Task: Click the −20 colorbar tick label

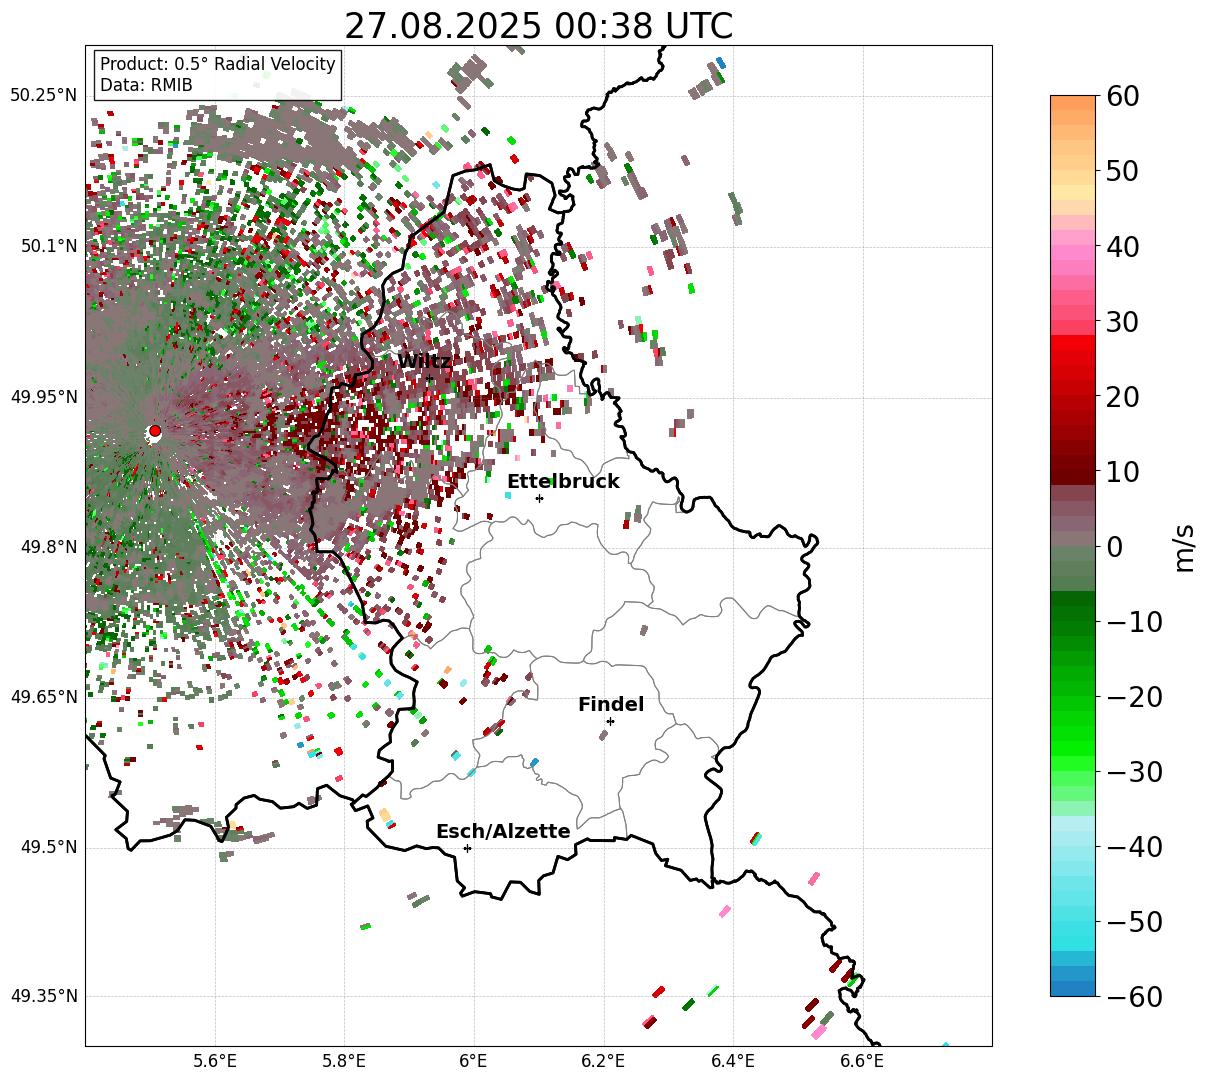Action: 1134,697
